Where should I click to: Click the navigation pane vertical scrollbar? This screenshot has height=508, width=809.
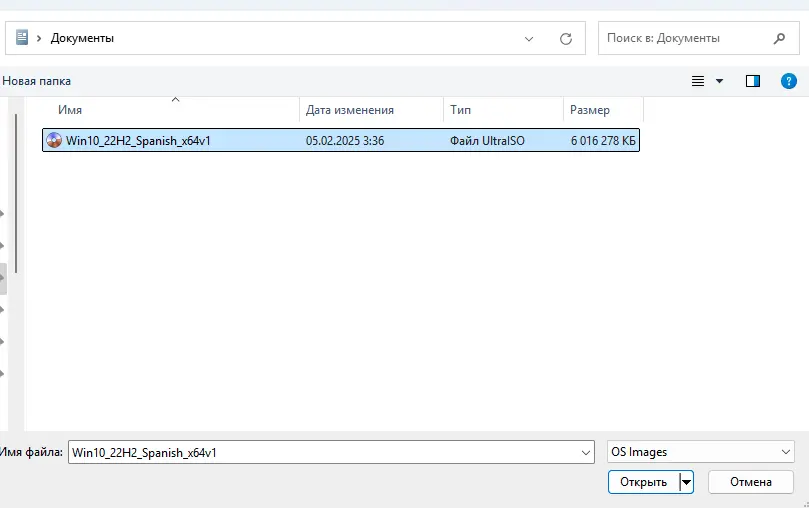pyautogui.click(x=17, y=193)
